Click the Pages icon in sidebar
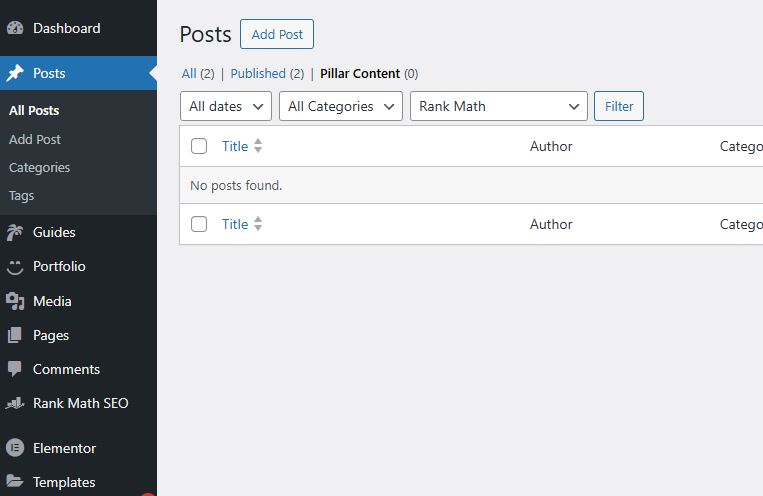 (x=15, y=335)
